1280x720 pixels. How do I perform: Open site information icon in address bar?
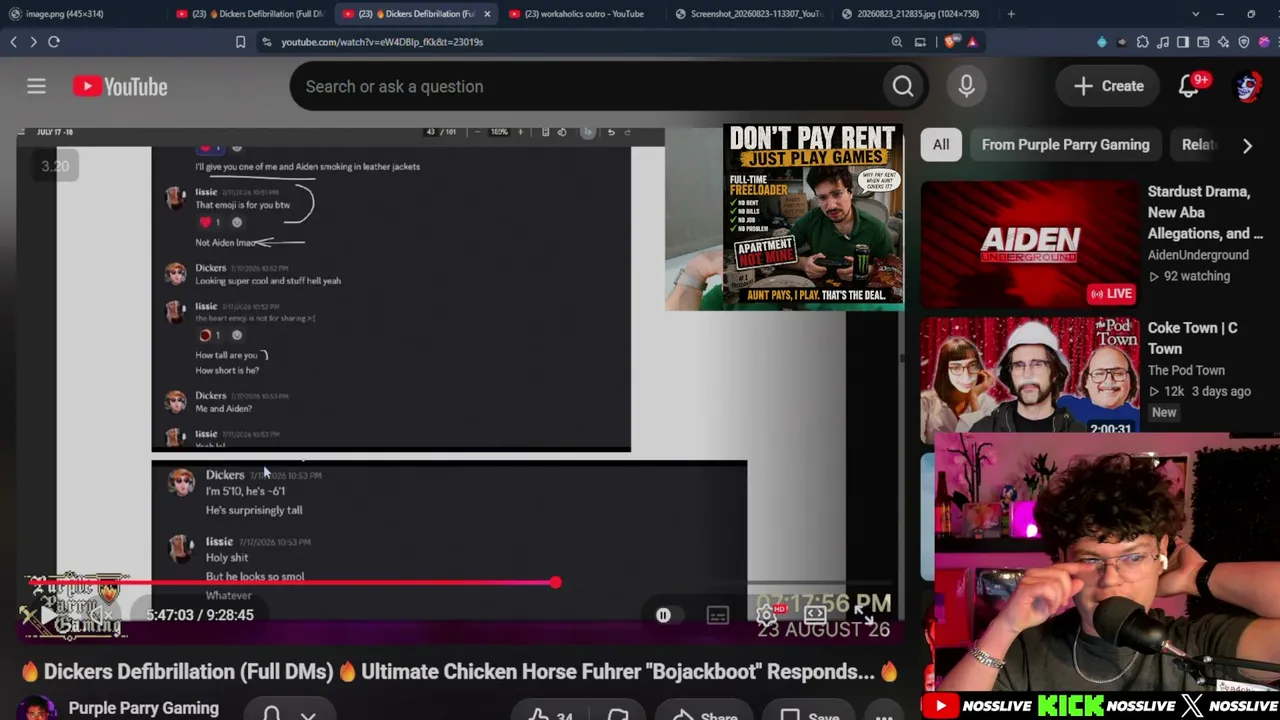267,42
